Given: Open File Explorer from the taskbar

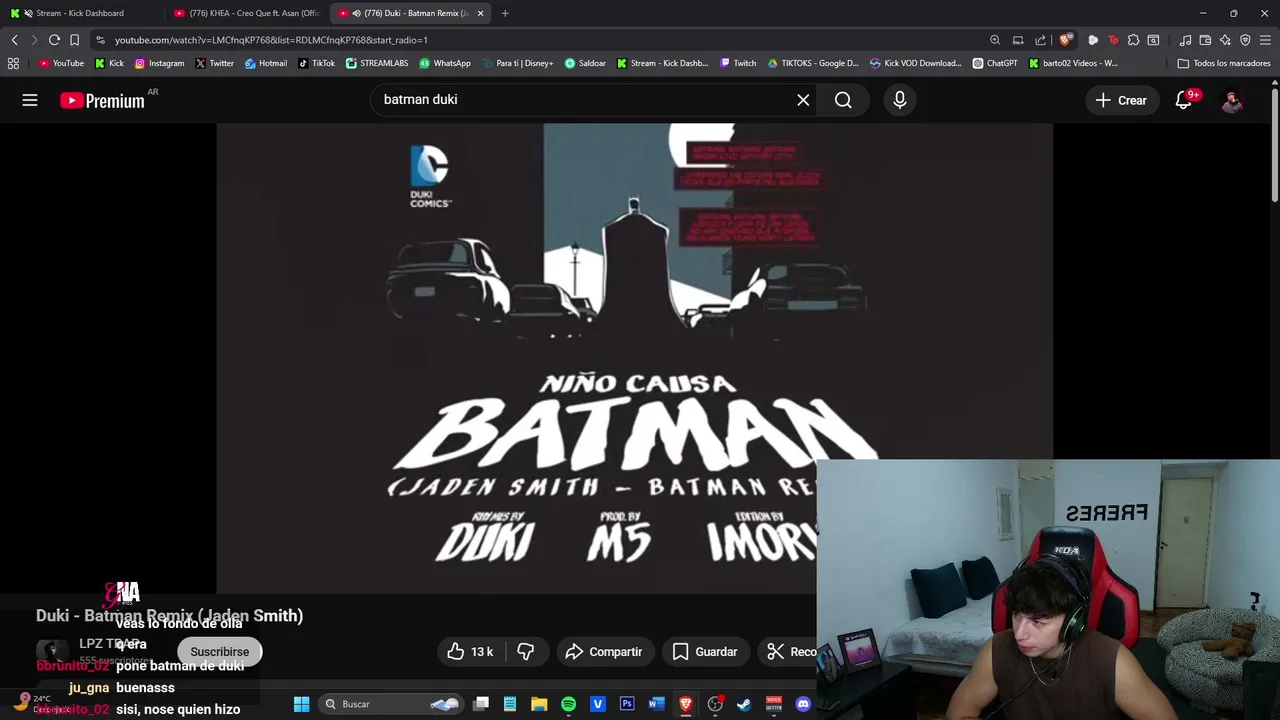Looking at the screenshot, I should [x=539, y=704].
